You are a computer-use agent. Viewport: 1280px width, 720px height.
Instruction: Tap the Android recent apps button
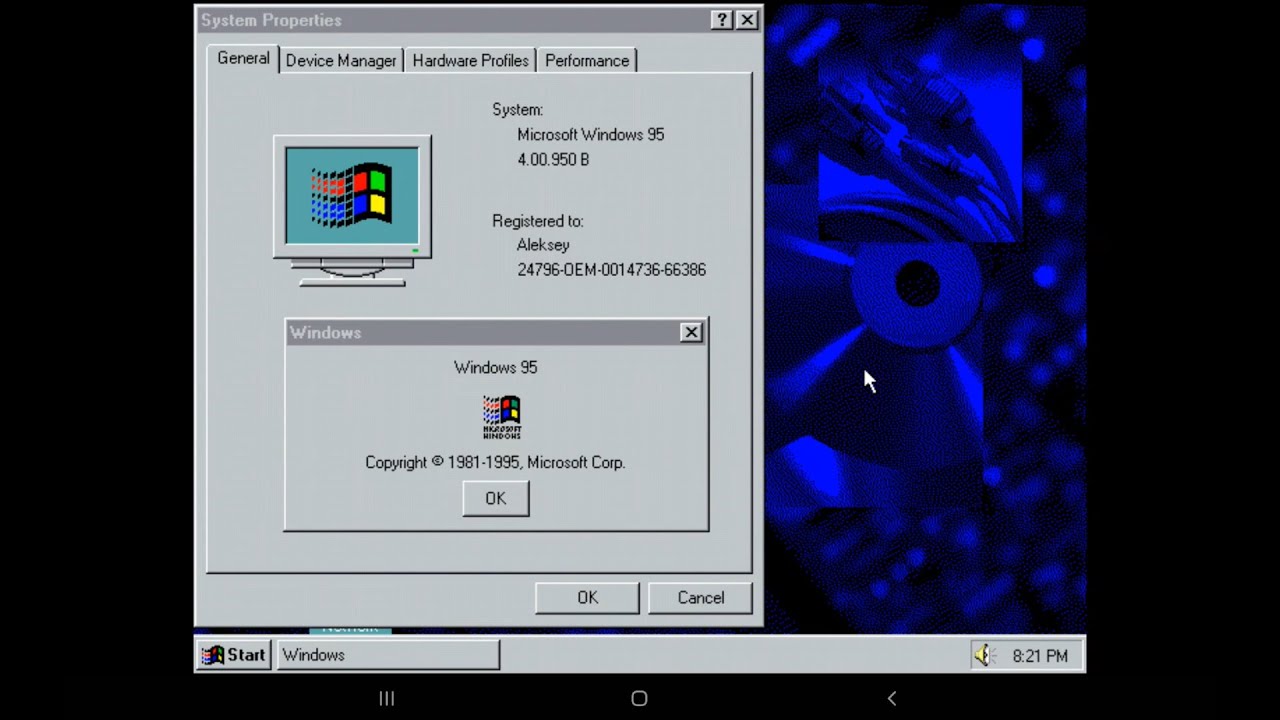tap(387, 699)
